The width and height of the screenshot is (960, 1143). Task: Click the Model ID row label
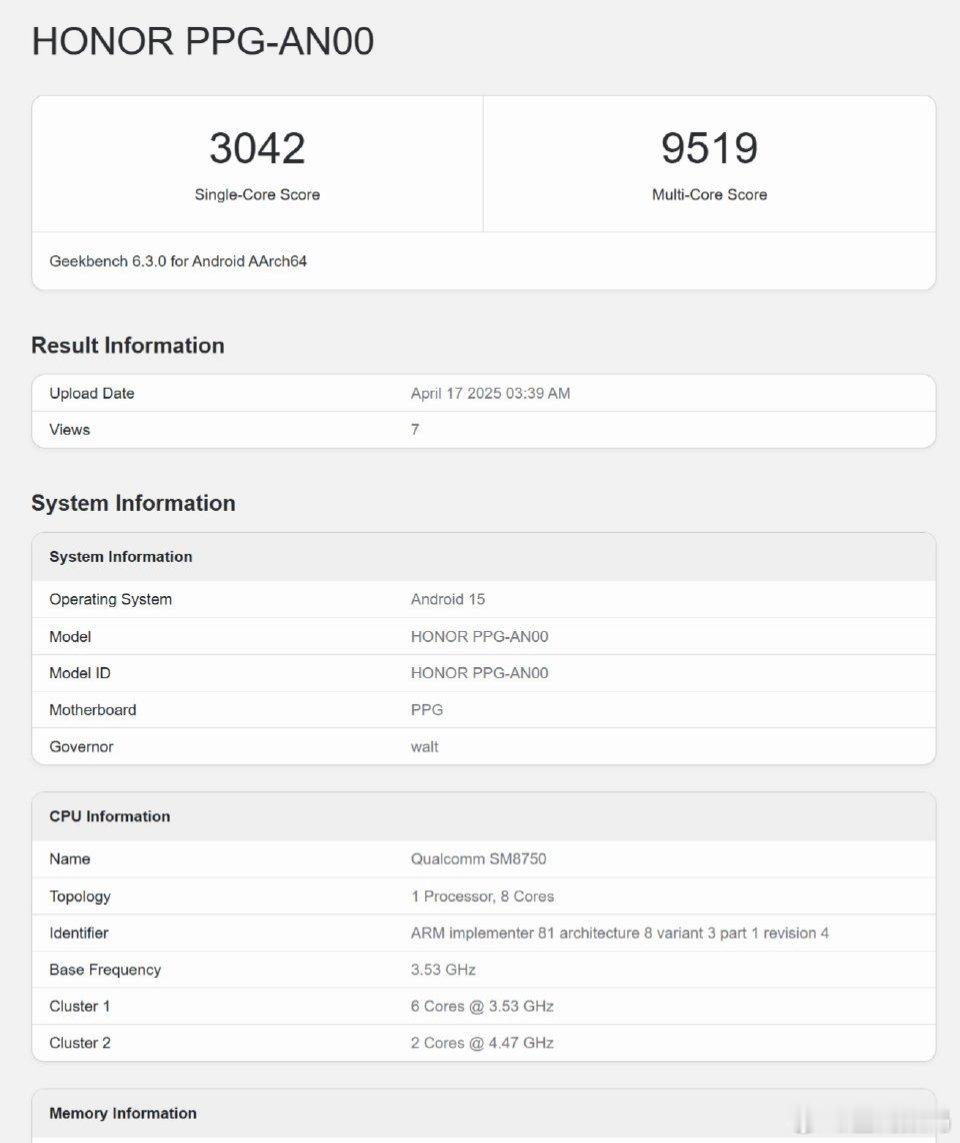[x=80, y=673]
